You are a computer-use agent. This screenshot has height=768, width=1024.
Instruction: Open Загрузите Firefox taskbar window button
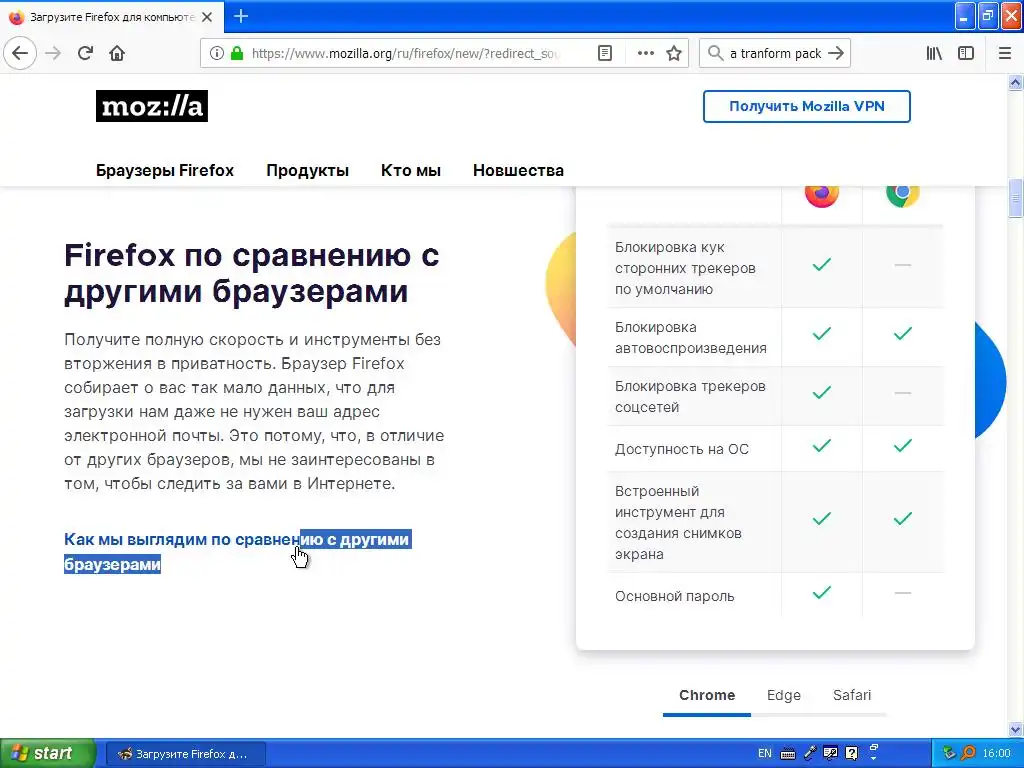click(x=185, y=754)
